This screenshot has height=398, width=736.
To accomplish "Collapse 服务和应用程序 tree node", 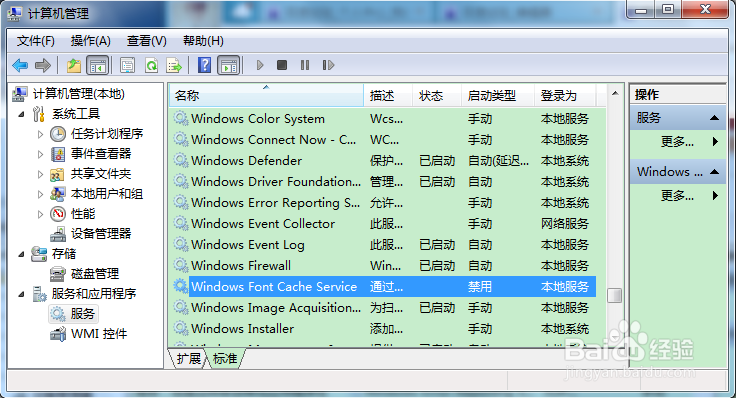I will tap(22, 294).
